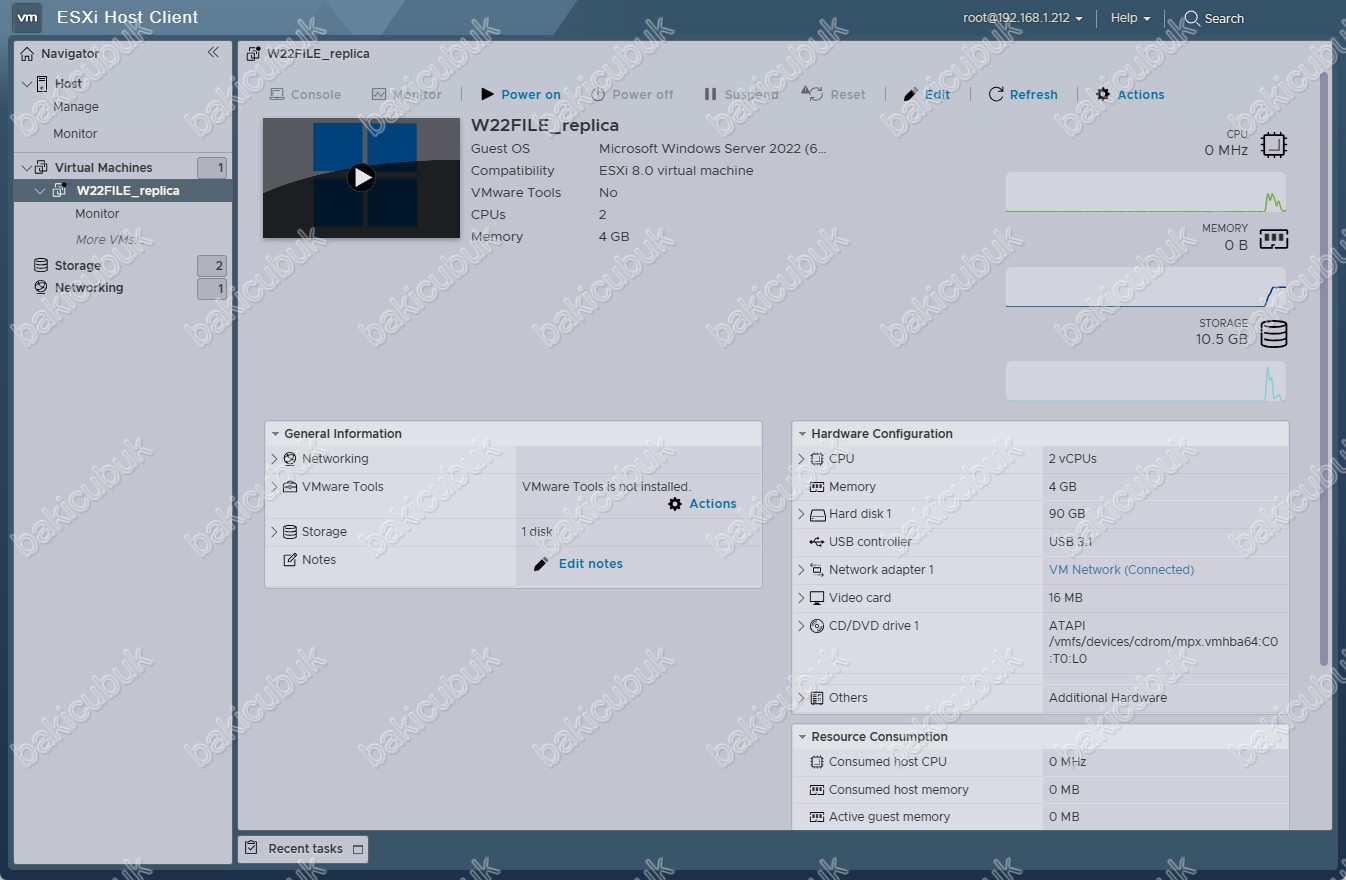Expand the CPU hardware row
Screen dimensions: 1346x880
pos(801,459)
